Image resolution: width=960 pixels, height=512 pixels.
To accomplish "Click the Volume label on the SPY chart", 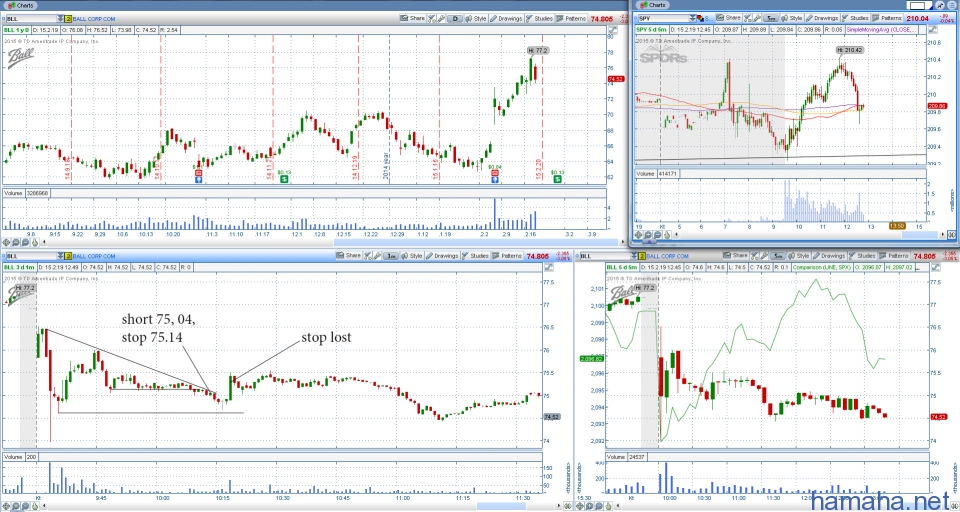I will coord(645,174).
